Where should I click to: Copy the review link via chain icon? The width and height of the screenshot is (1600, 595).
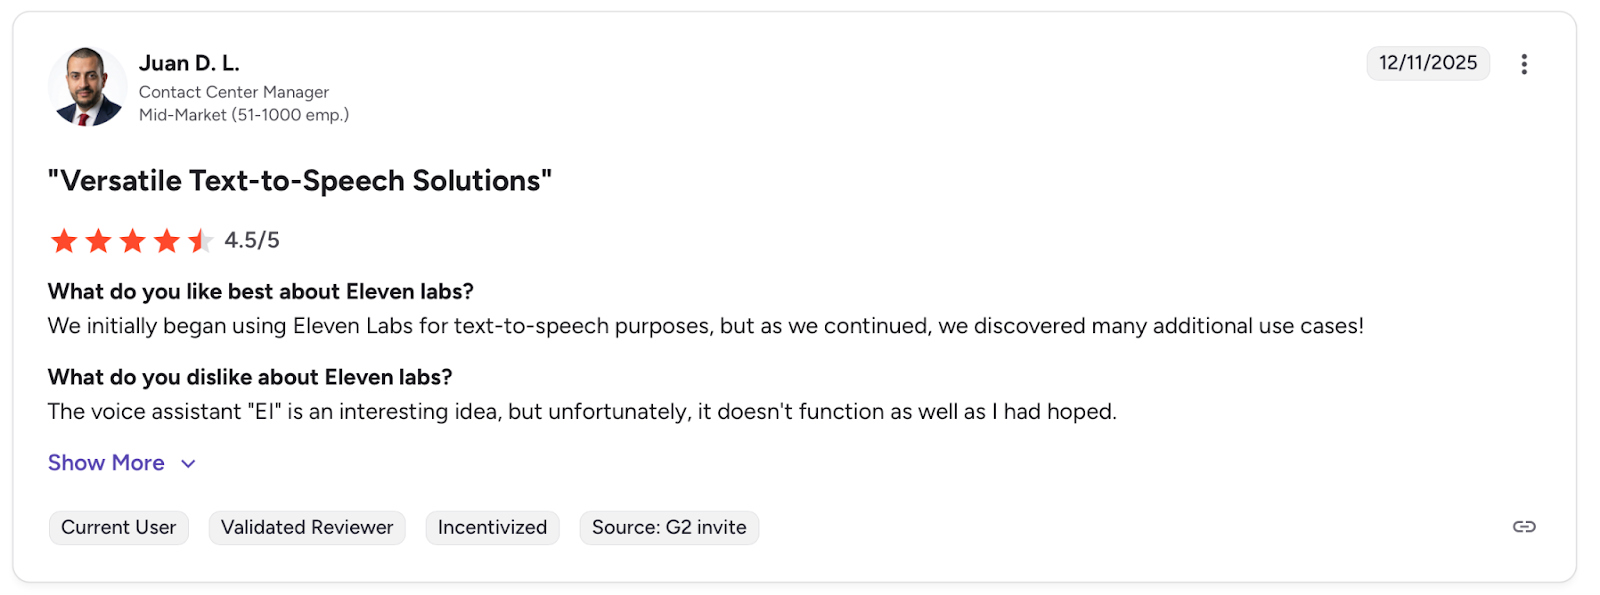coord(1523,527)
